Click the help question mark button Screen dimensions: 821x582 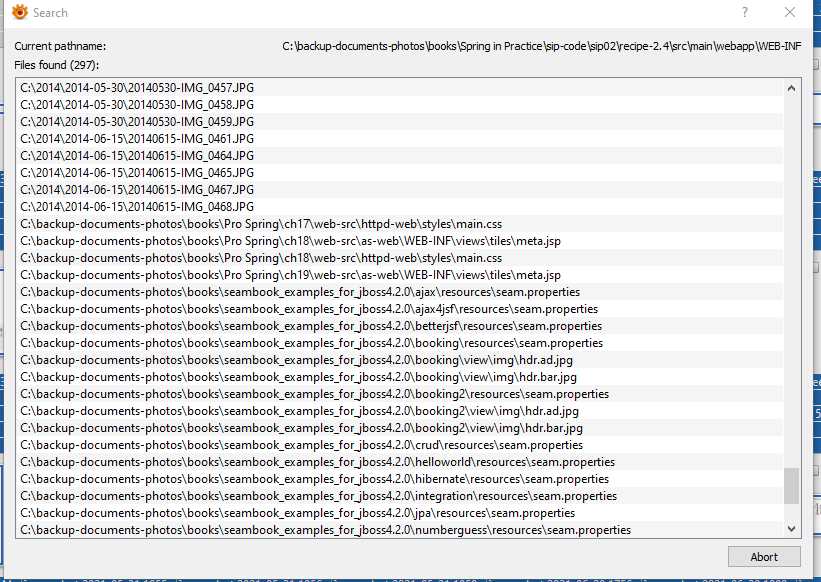745,13
